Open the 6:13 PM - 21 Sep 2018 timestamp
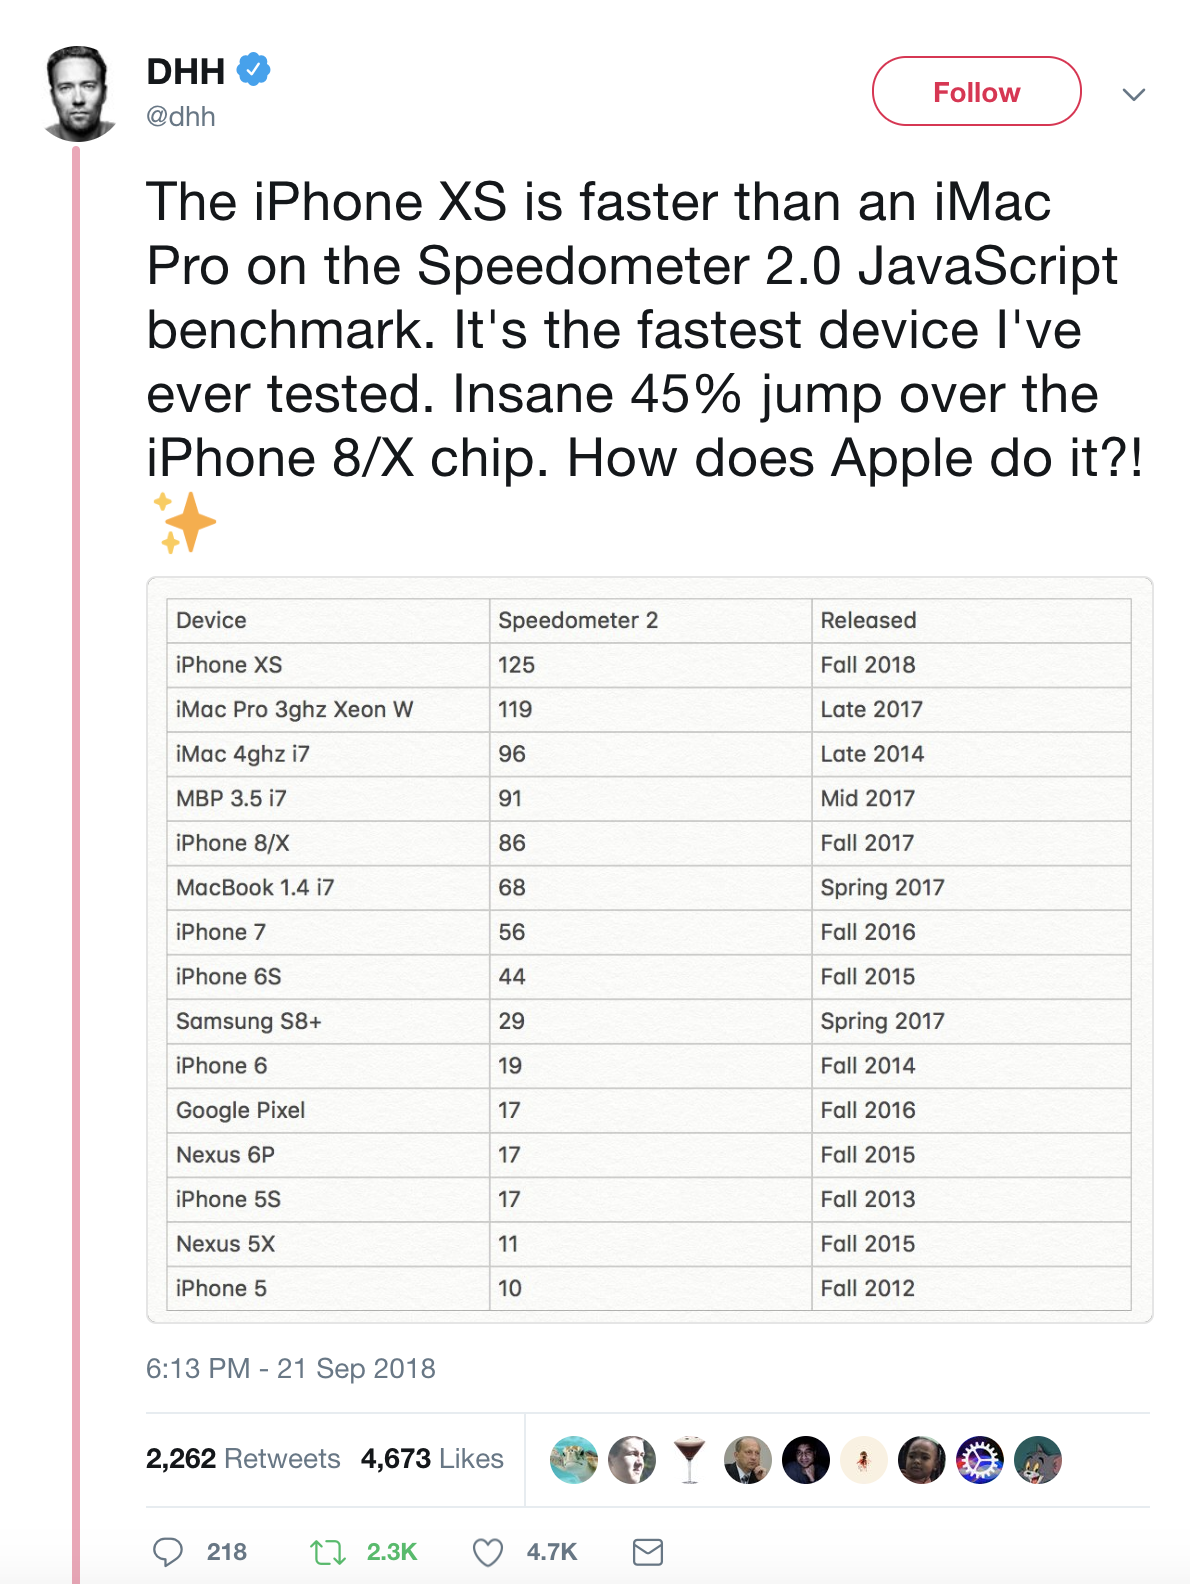 [291, 1368]
